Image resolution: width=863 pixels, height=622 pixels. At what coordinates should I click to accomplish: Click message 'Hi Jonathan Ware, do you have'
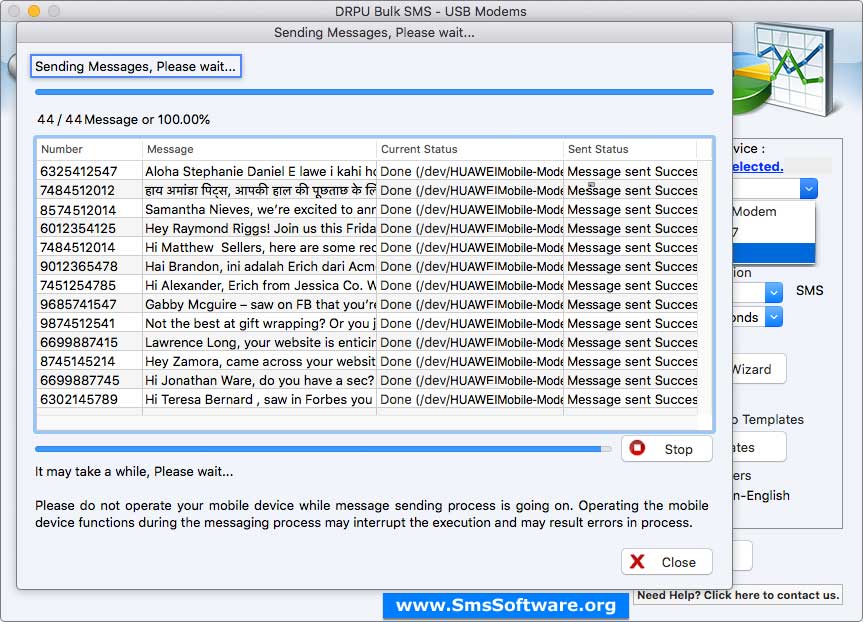(x=260, y=380)
